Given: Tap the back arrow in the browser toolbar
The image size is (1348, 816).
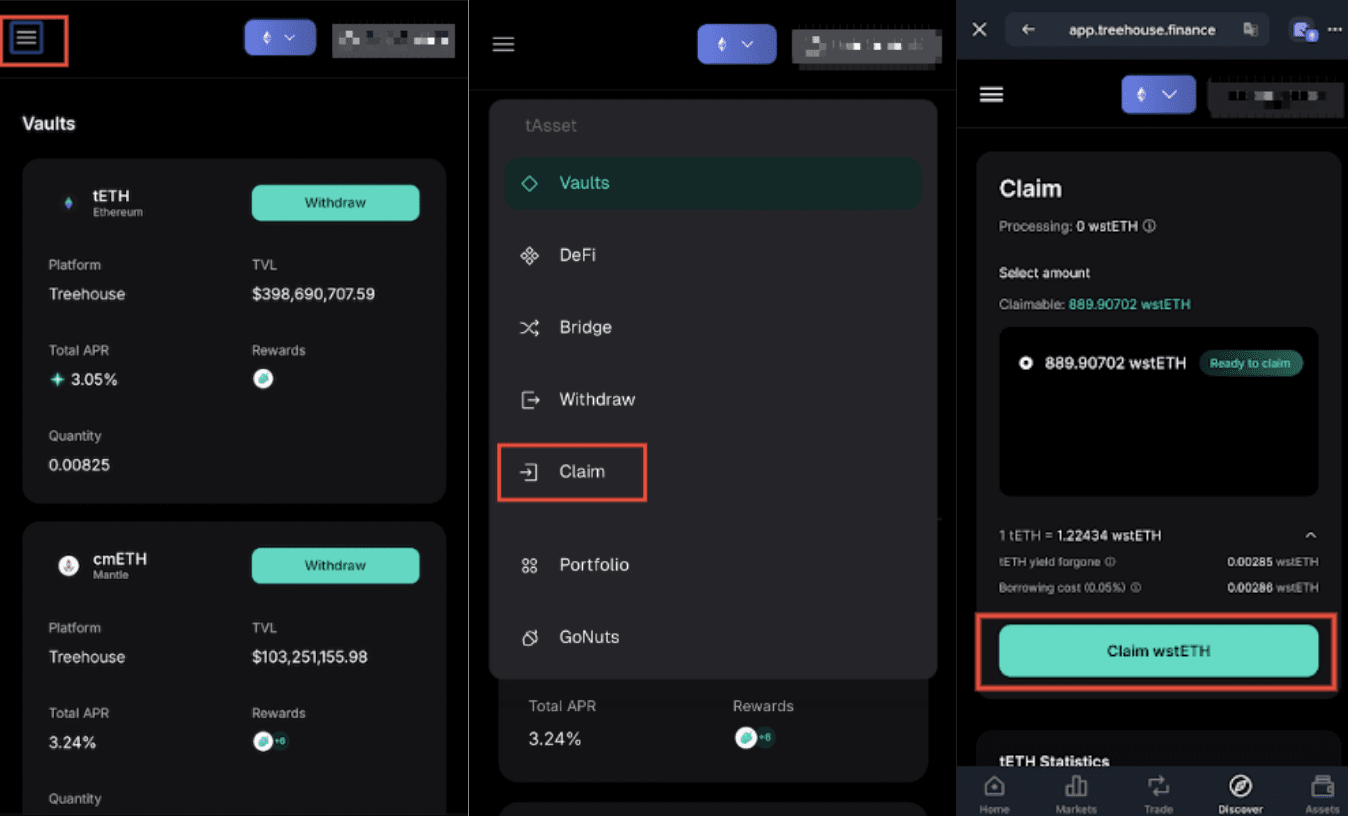Looking at the screenshot, I should click(x=1028, y=29).
